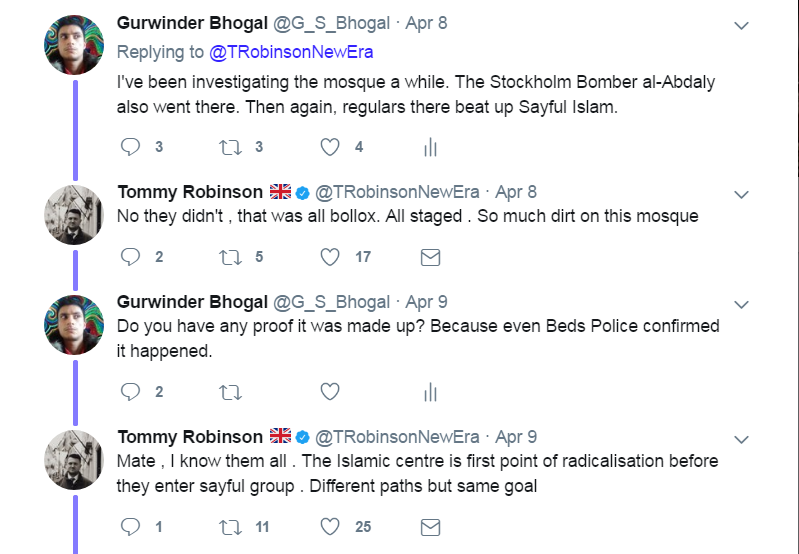Screen dimensions: 799x554
Task: Send Tommy's Apr 8 tweet by direct message
Action: (430, 257)
